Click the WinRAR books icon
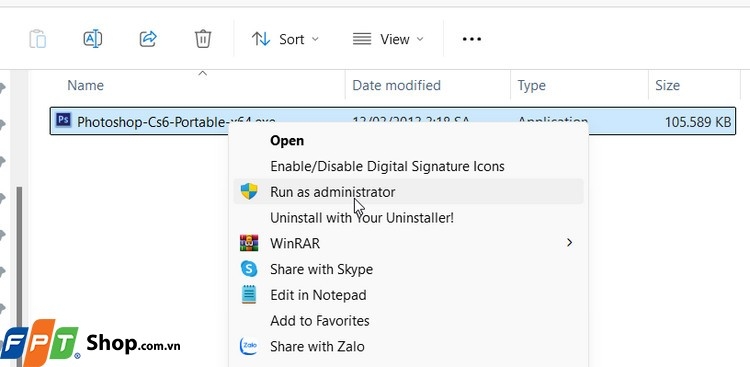The height and width of the screenshot is (367, 750). 249,243
